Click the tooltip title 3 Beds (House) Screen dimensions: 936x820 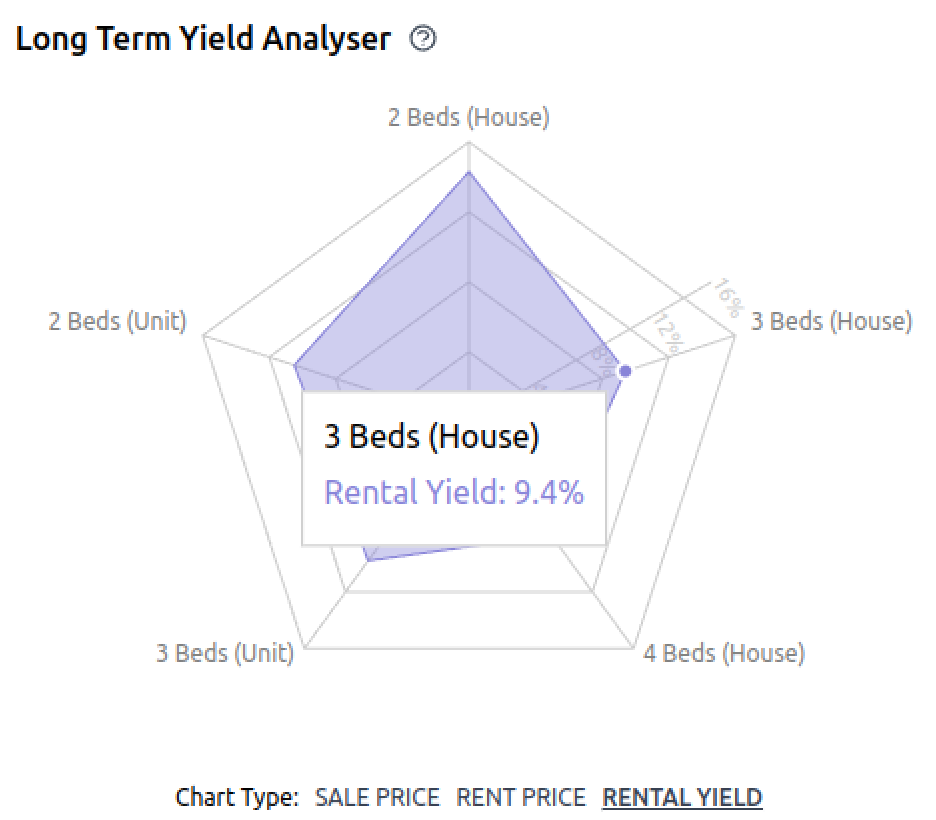tap(432, 436)
